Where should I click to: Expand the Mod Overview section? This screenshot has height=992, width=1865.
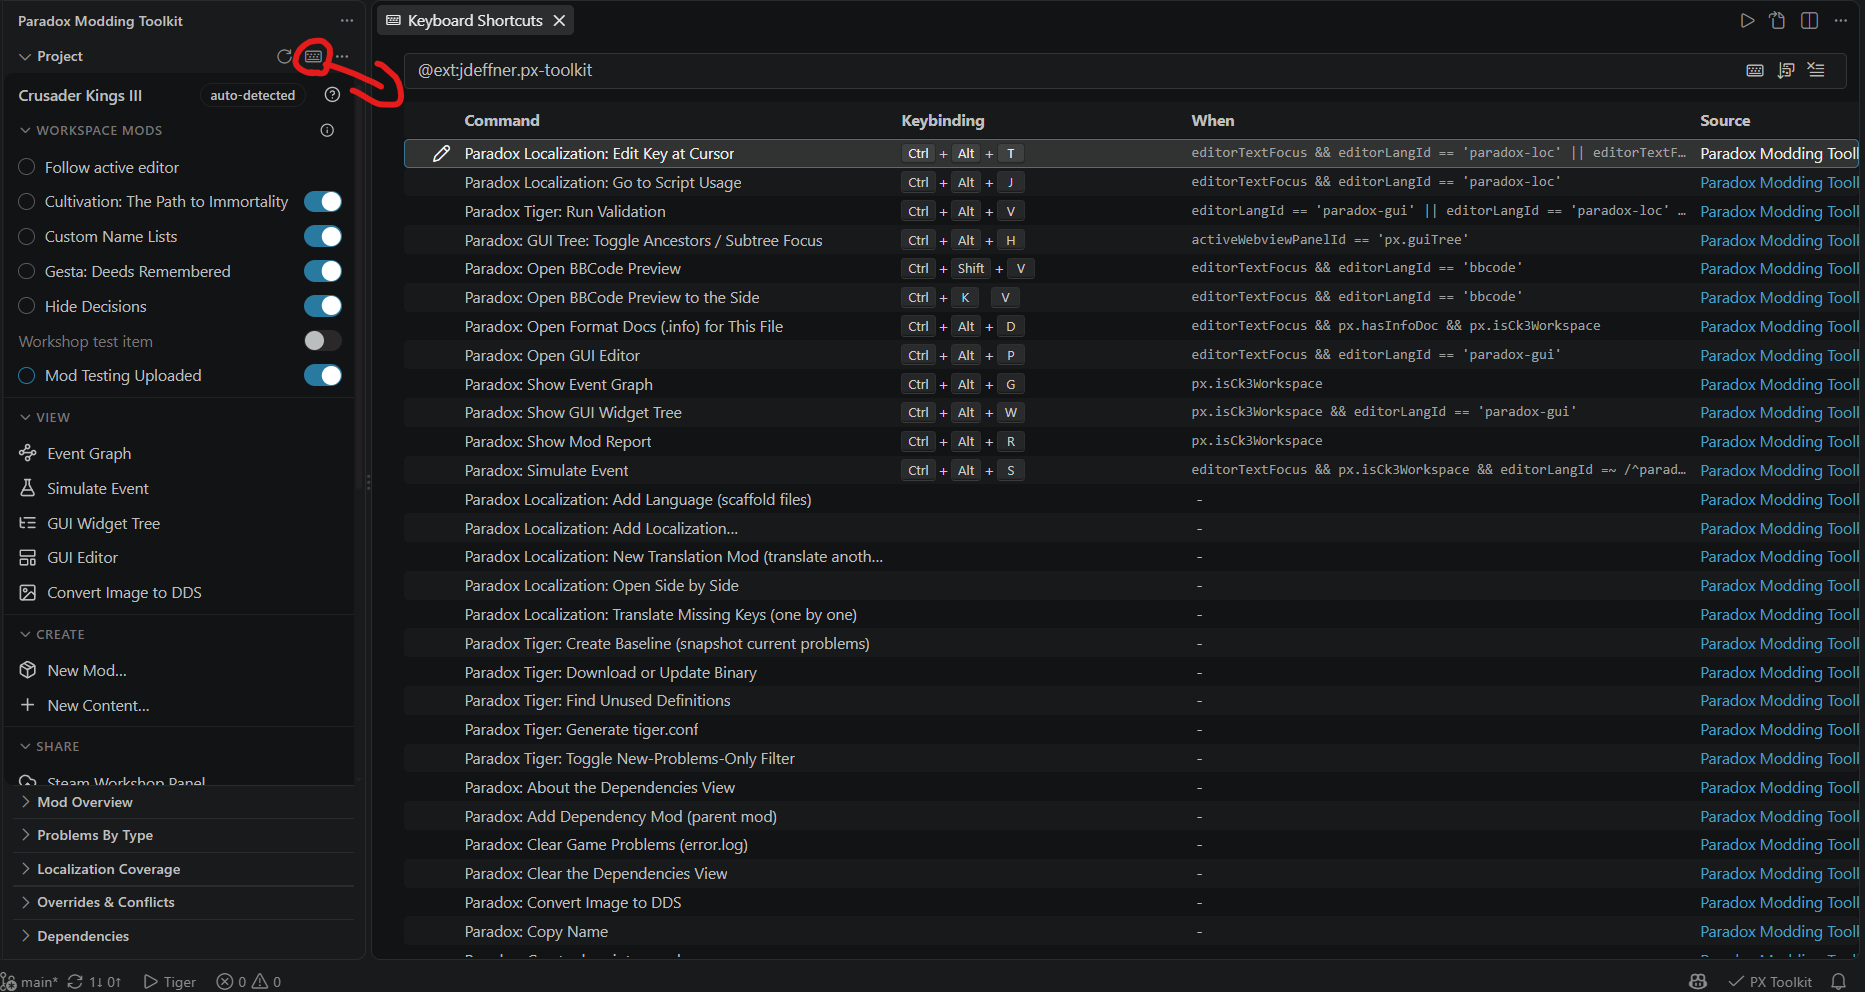pyautogui.click(x=185, y=802)
